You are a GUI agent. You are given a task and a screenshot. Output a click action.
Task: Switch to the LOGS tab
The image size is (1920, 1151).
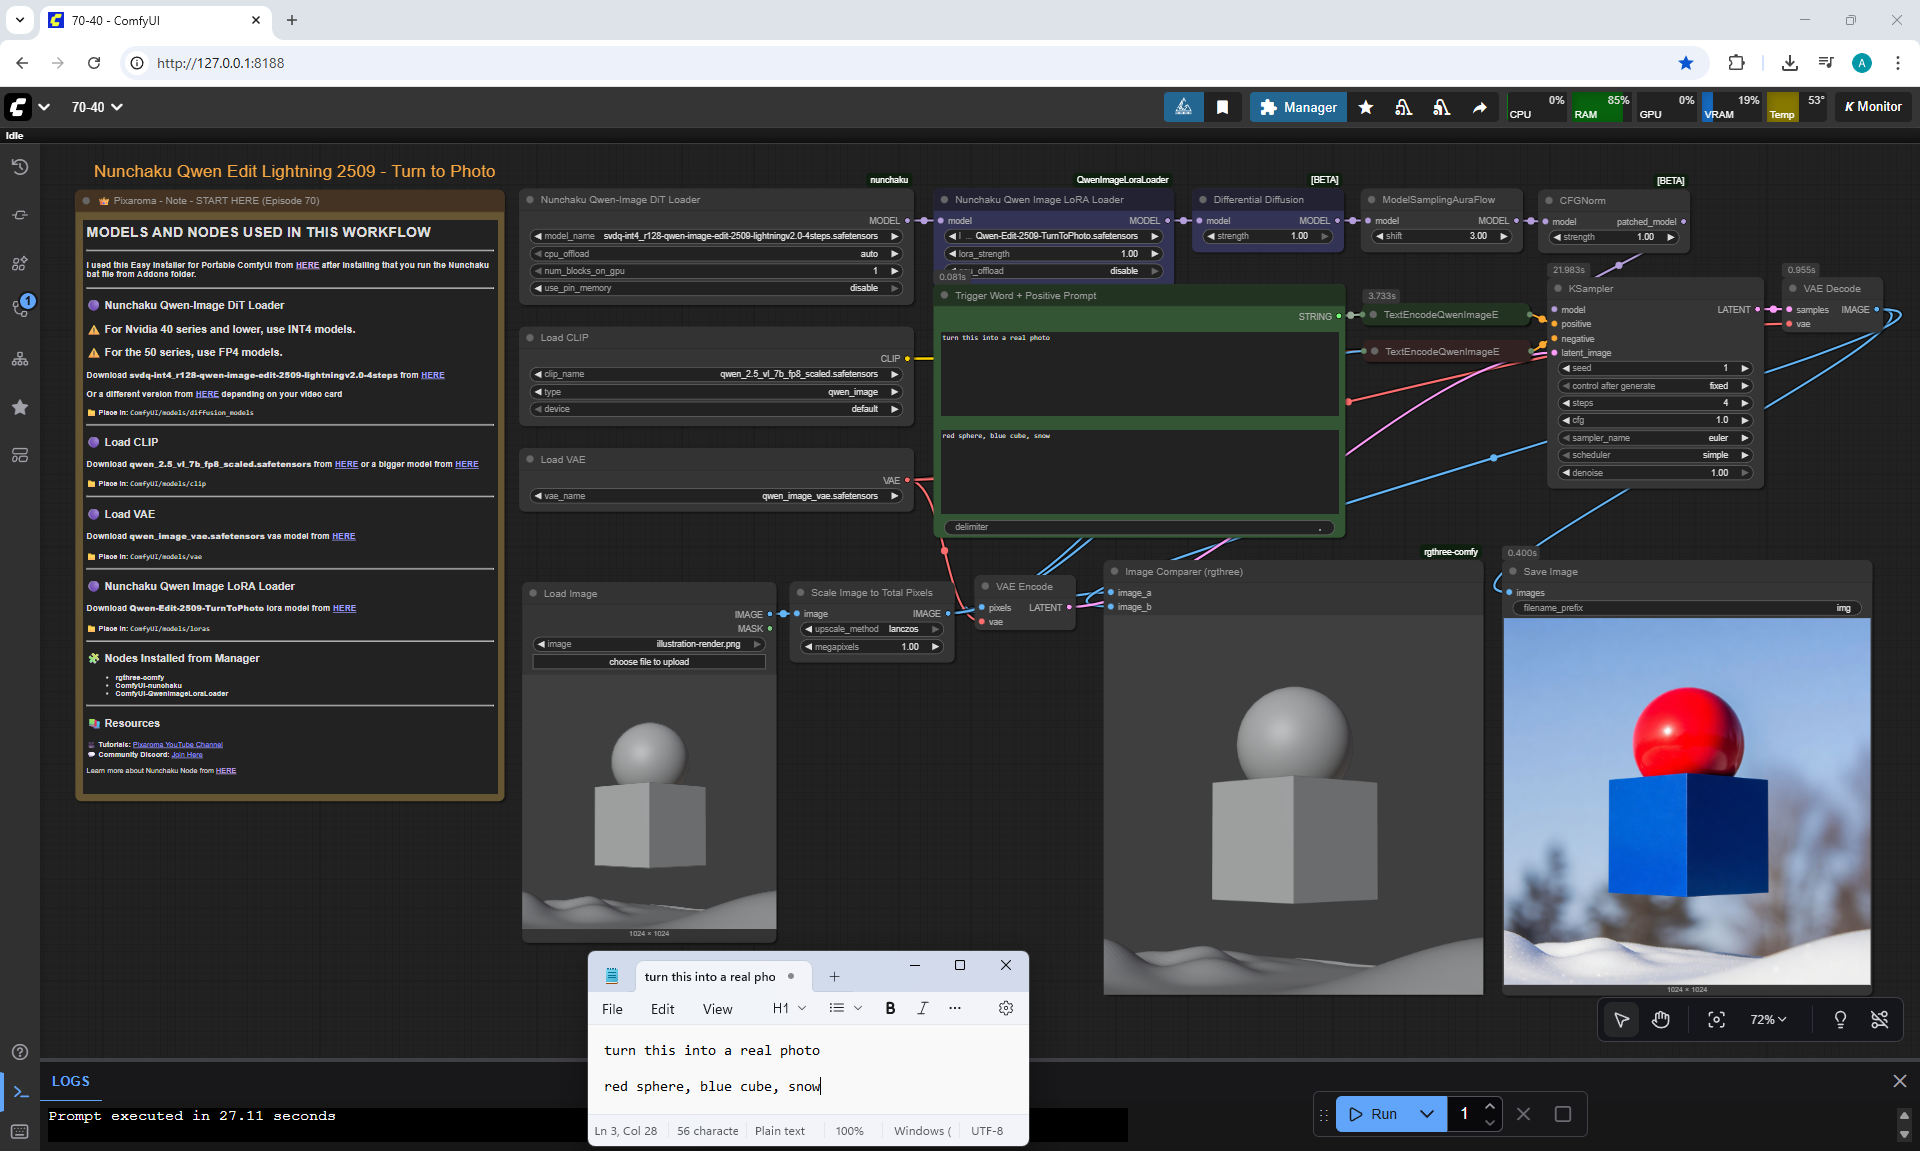70,1081
